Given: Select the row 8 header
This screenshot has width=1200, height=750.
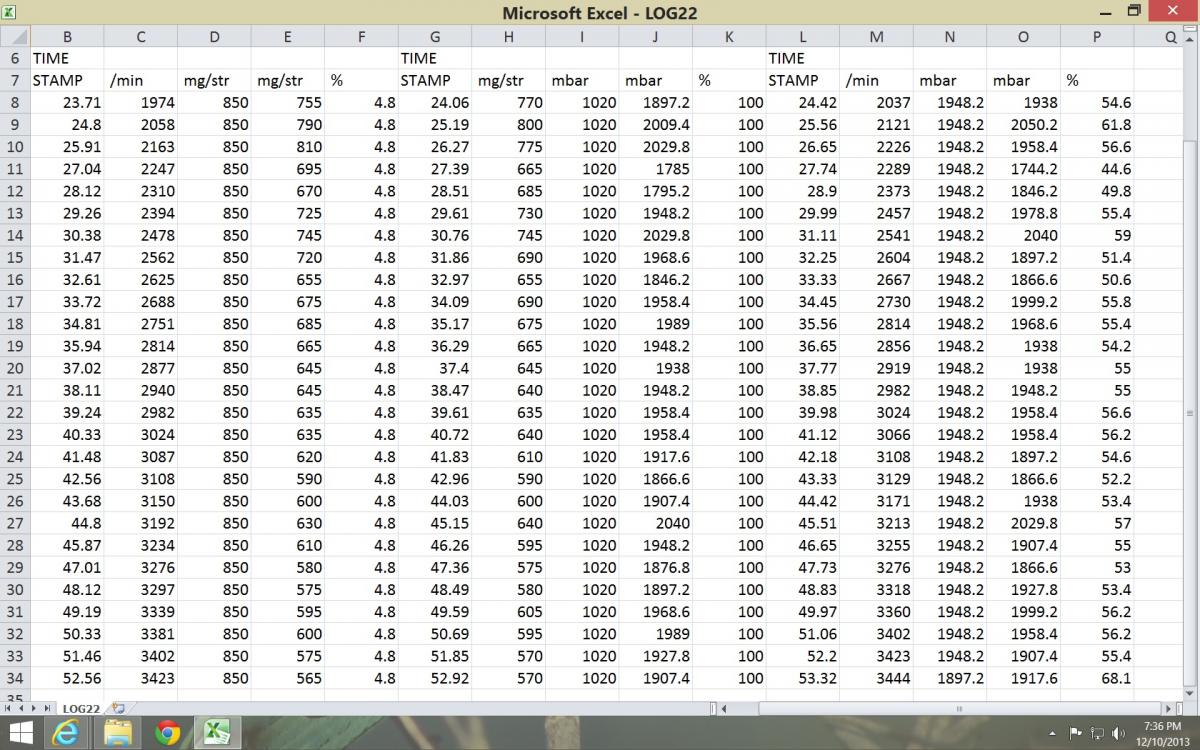Looking at the screenshot, I should pos(15,102).
